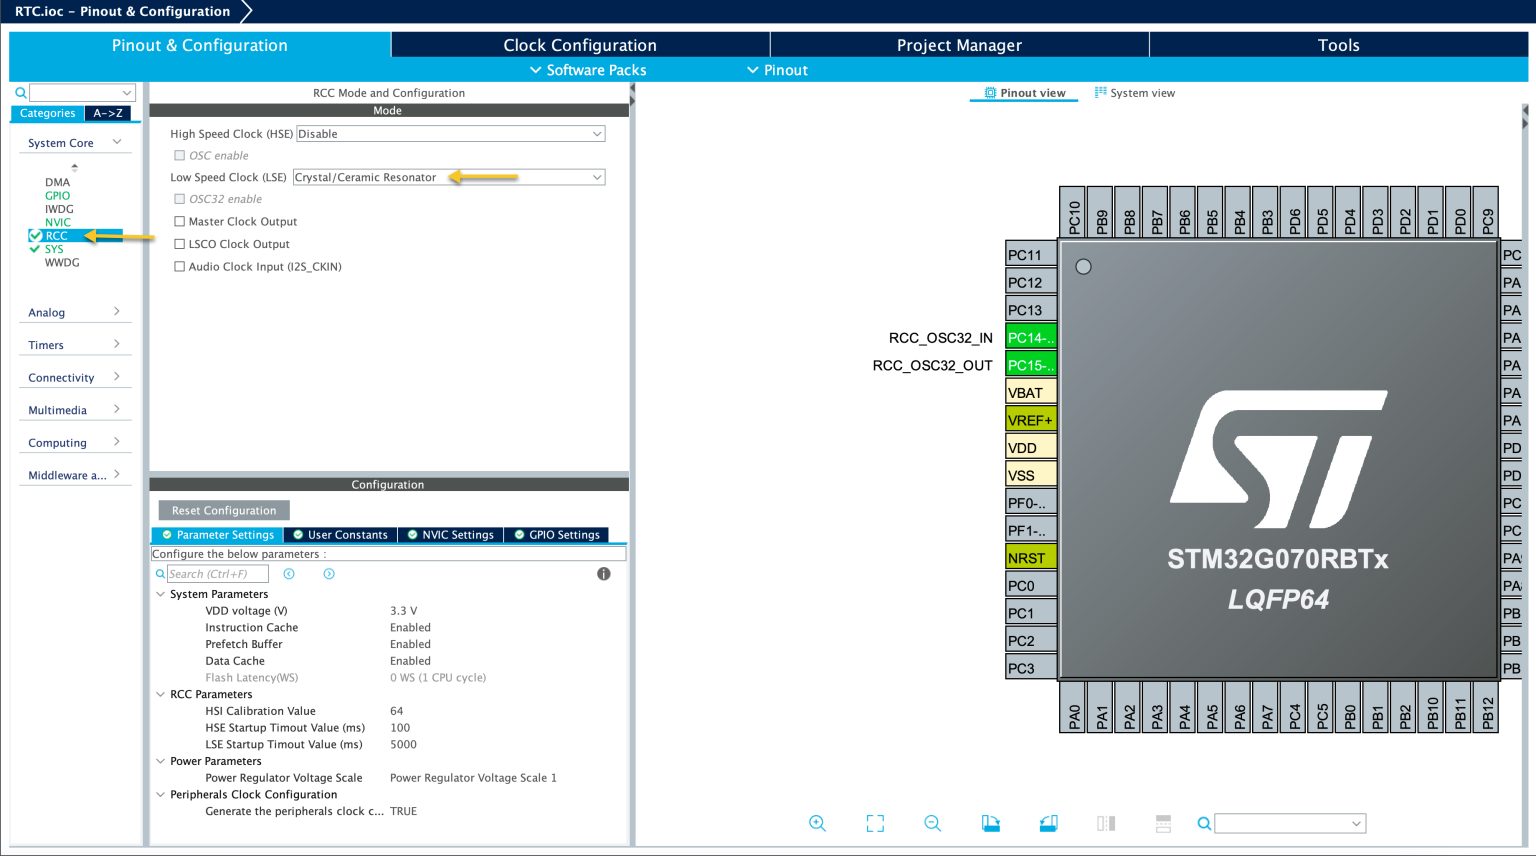Fit the chip diagram to the view
This screenshot has width=1536, height=856.
875,823
